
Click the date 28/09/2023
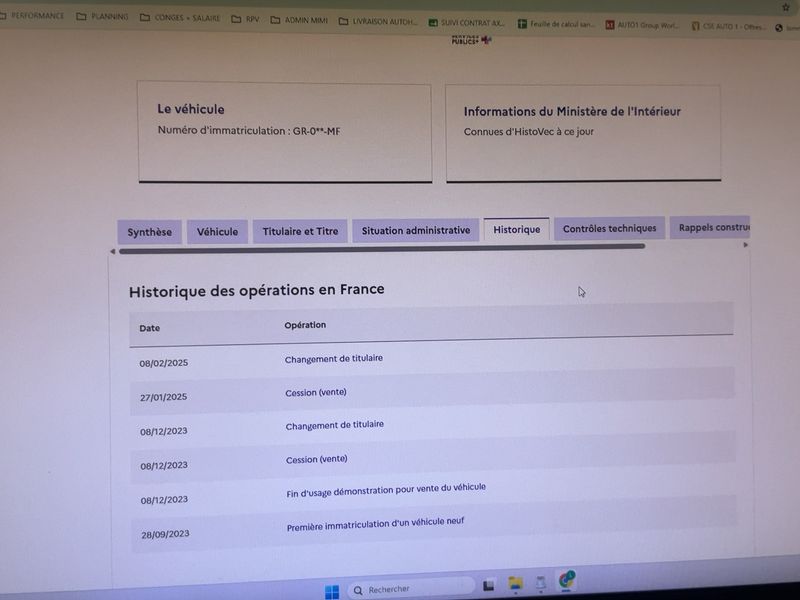pyautogui.click(x=165, y=534)
